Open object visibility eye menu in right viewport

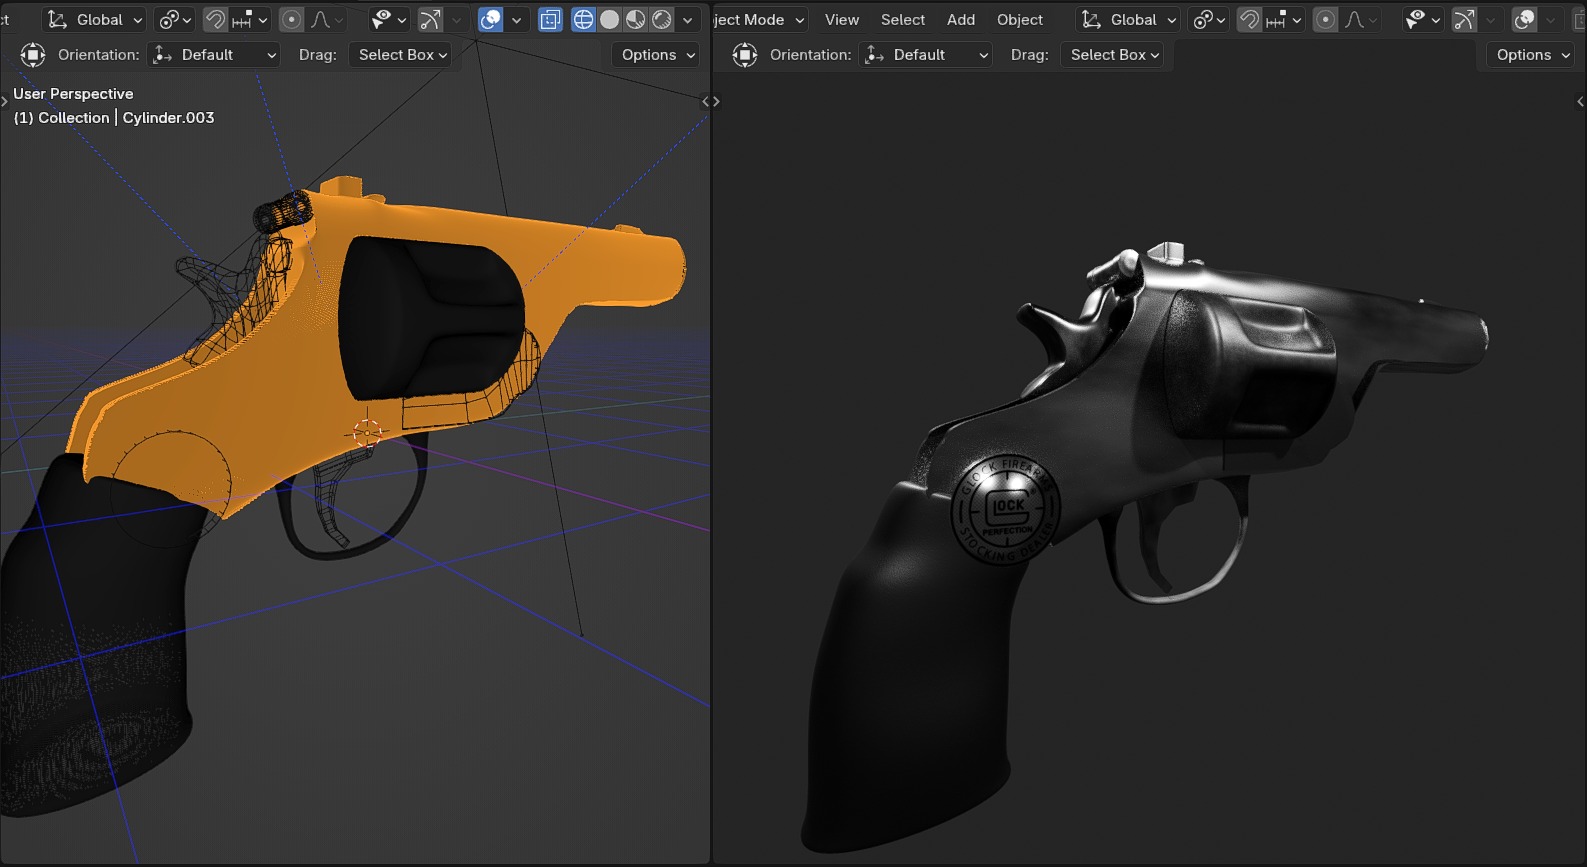[x=1422, y=20]
